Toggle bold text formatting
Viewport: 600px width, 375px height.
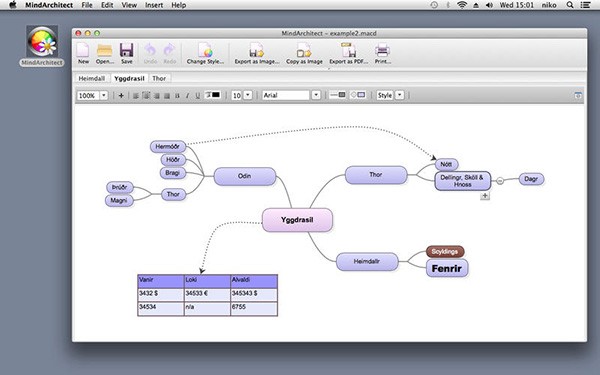point(177,96)
